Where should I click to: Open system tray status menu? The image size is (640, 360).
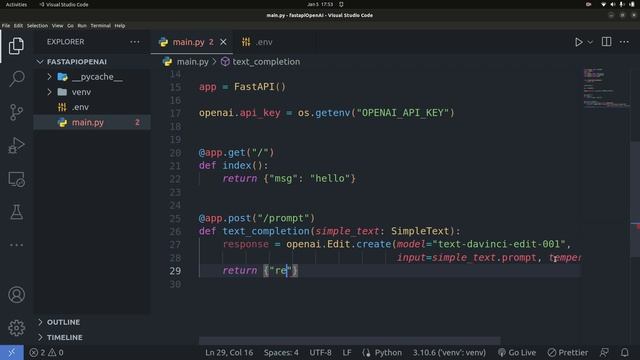(617, 4)
